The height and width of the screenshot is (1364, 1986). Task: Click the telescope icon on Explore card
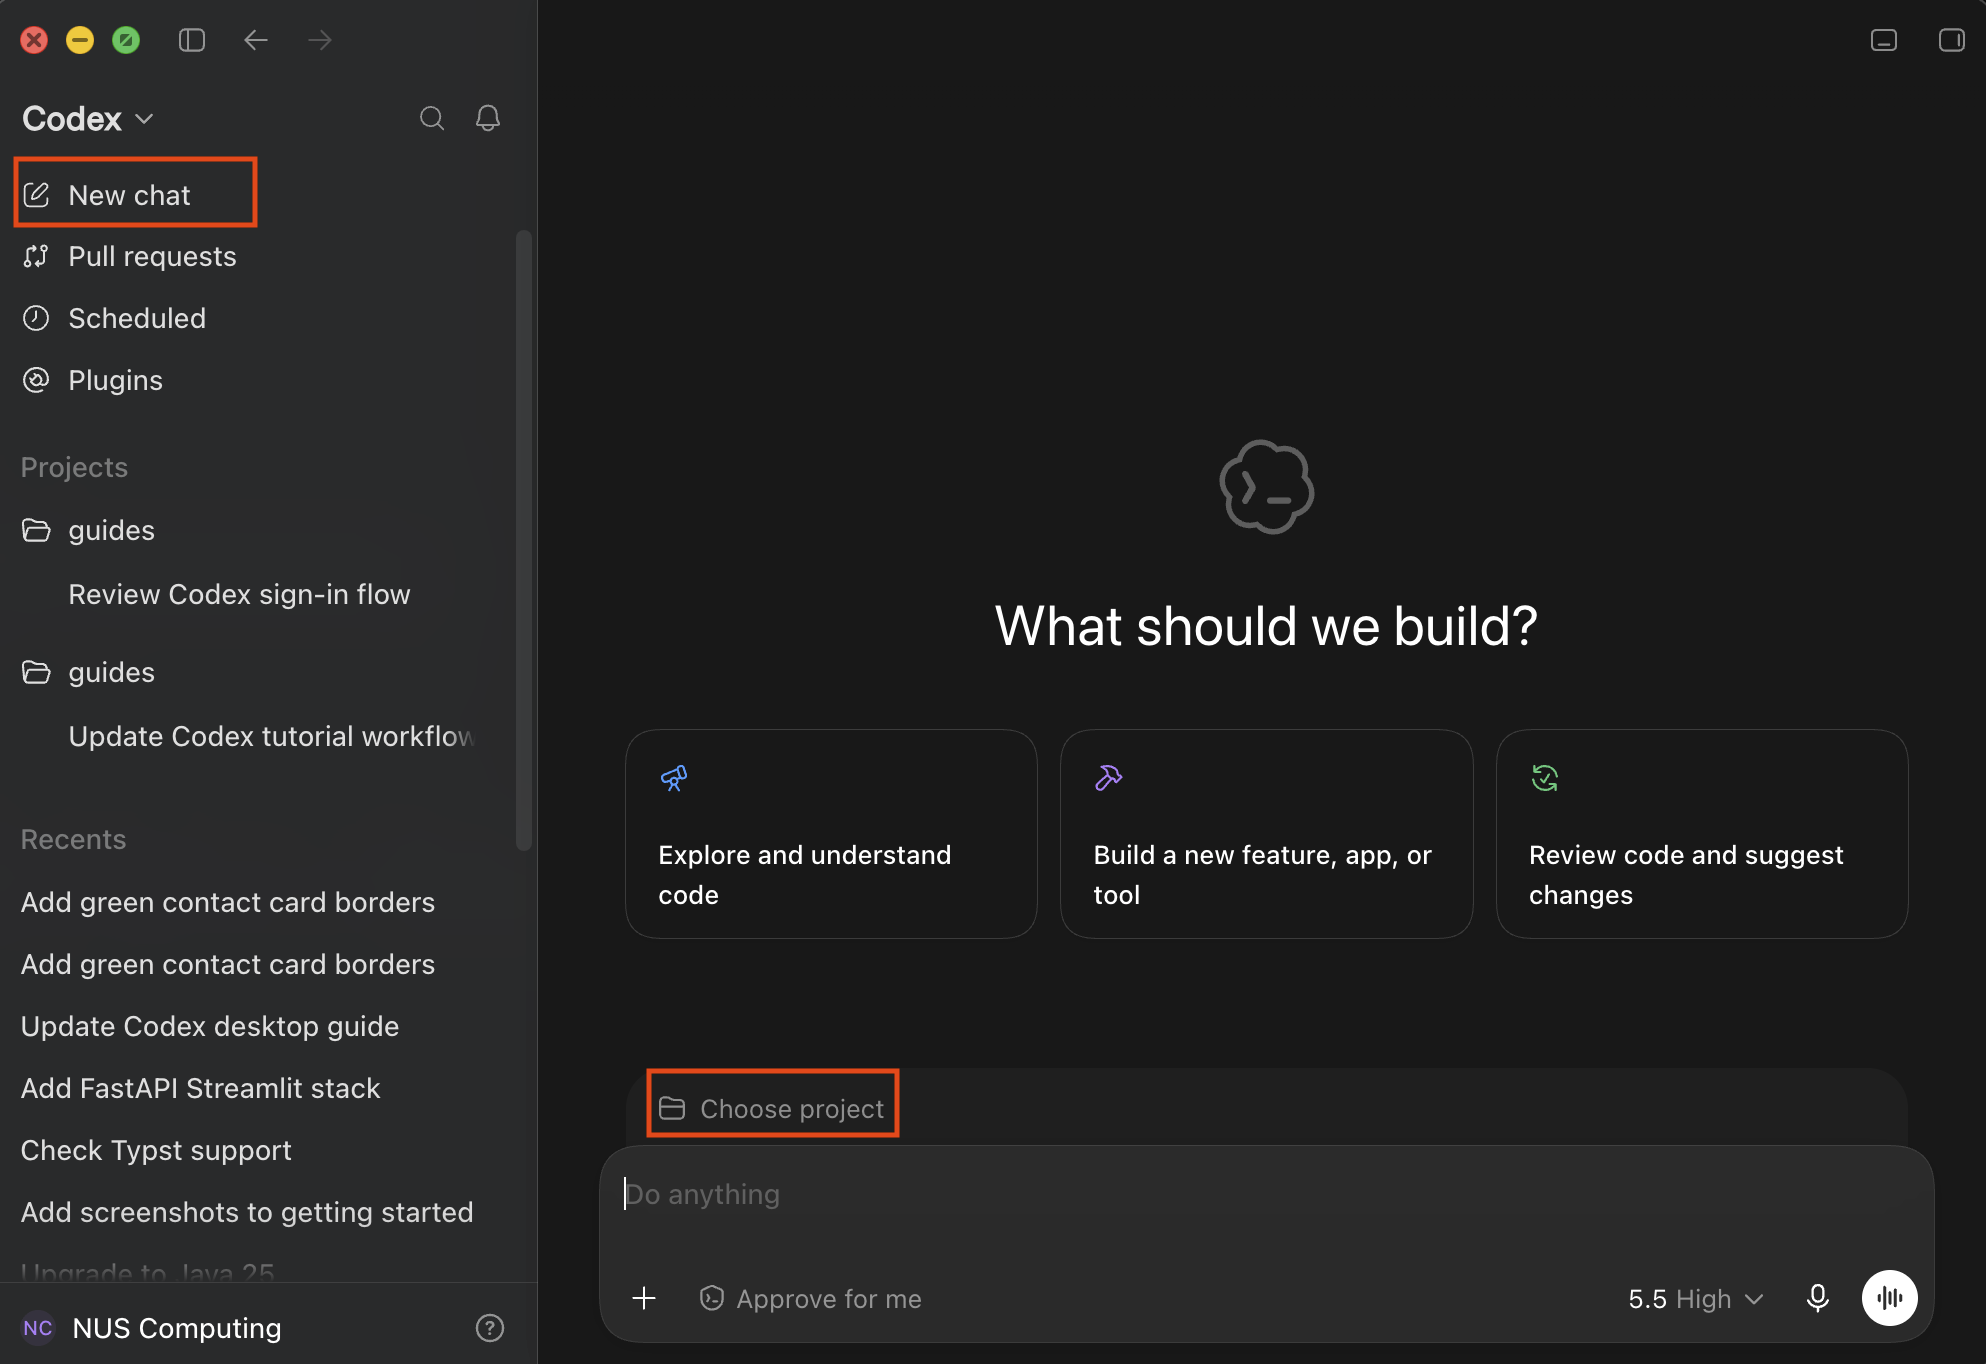674,778
